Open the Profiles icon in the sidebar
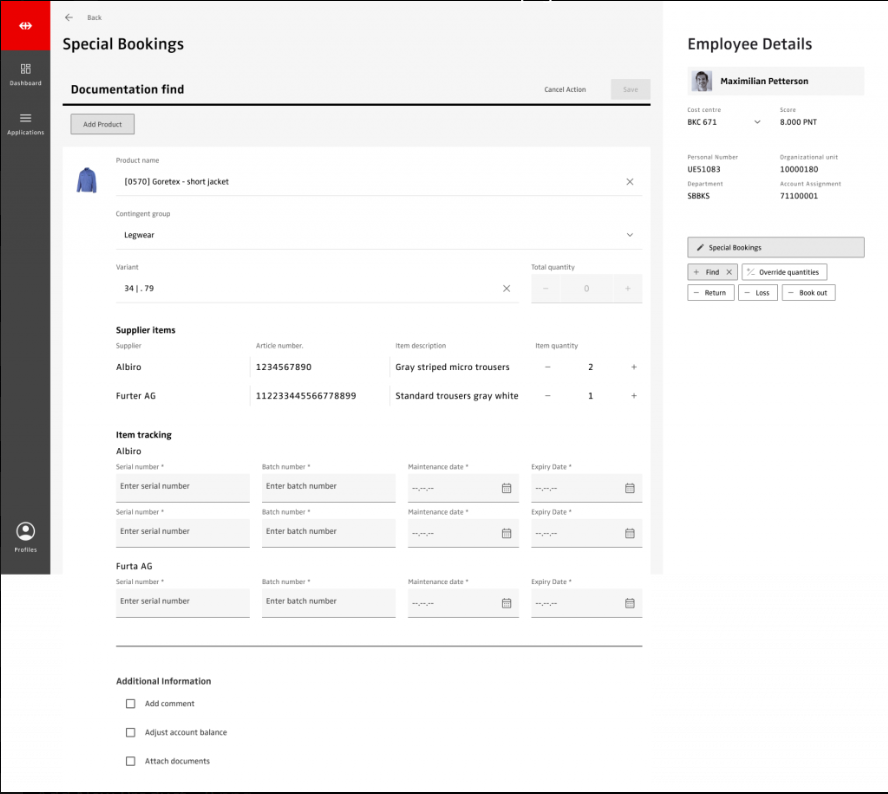Screen dimensions: 888x794 click(25, 536)
